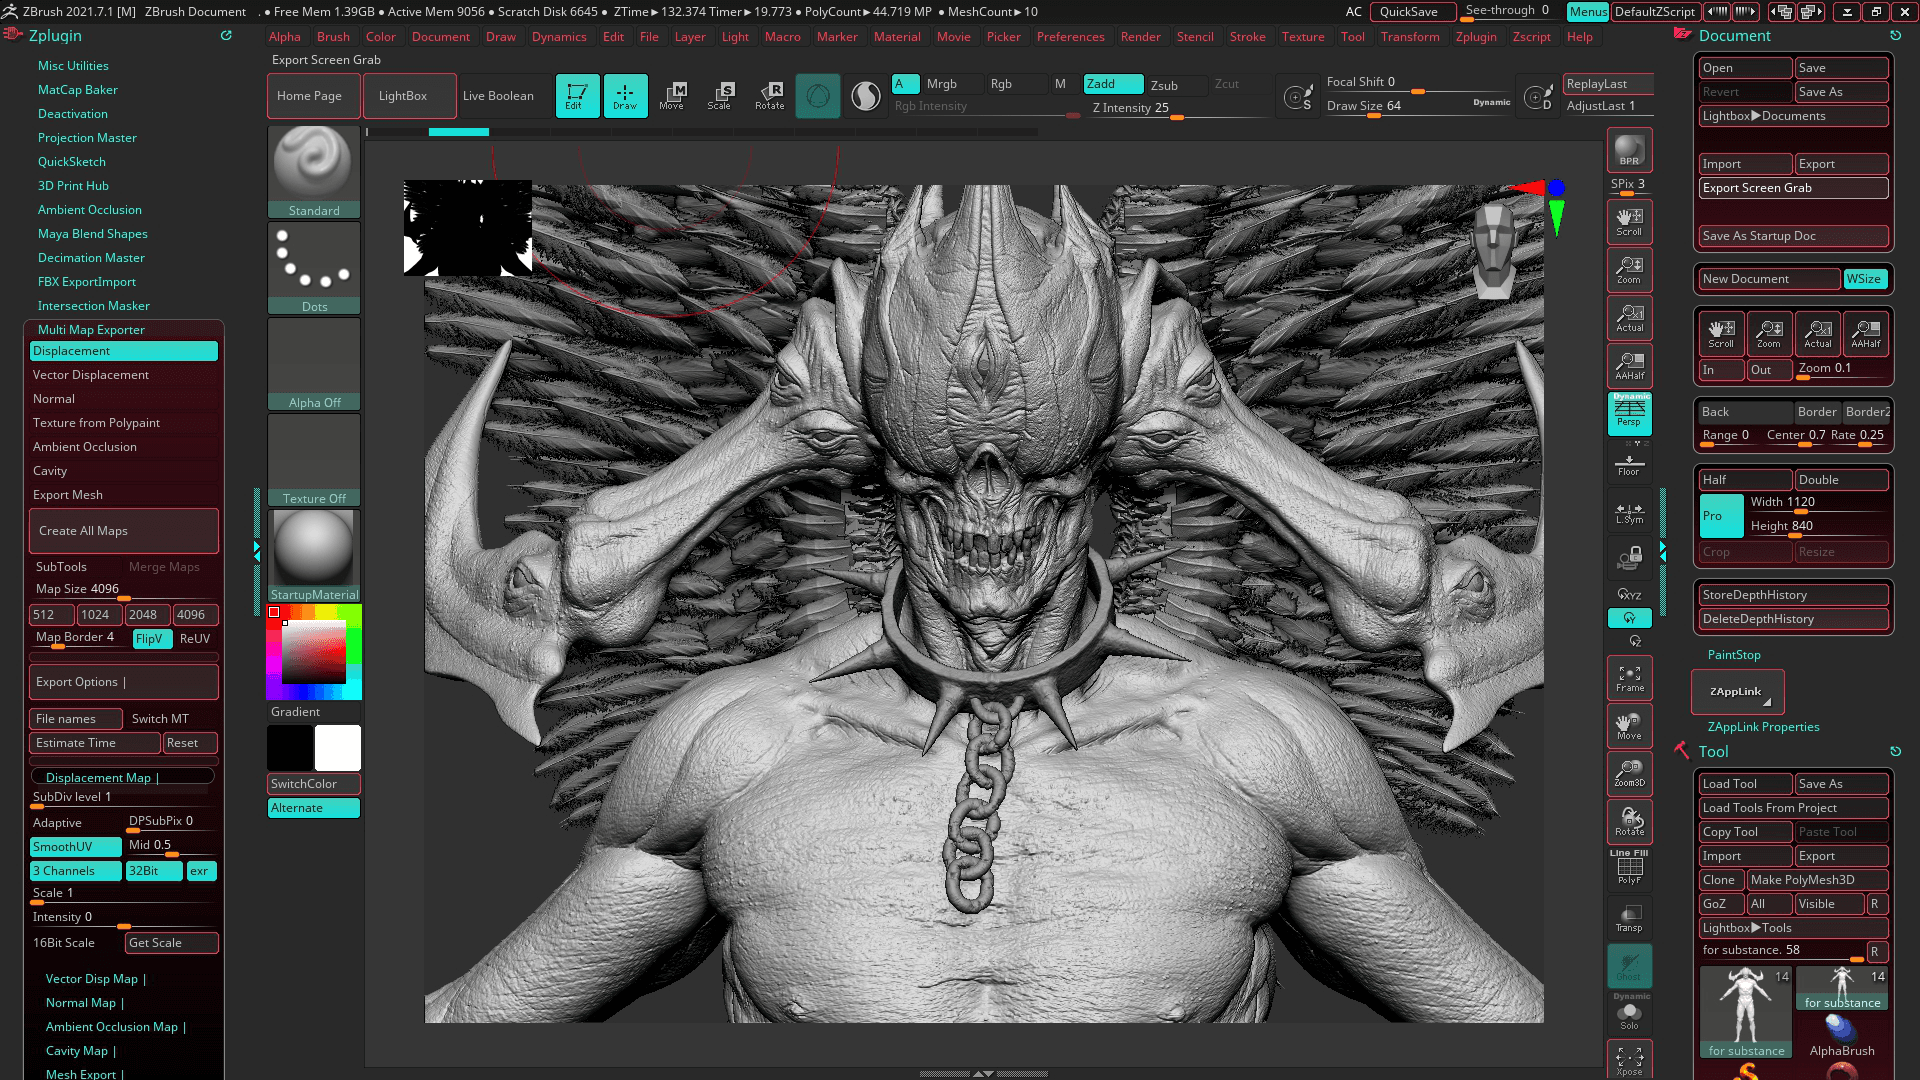Pick a color in the color picker square
Screen dimensions: 1920x1080
pos(313,652)
